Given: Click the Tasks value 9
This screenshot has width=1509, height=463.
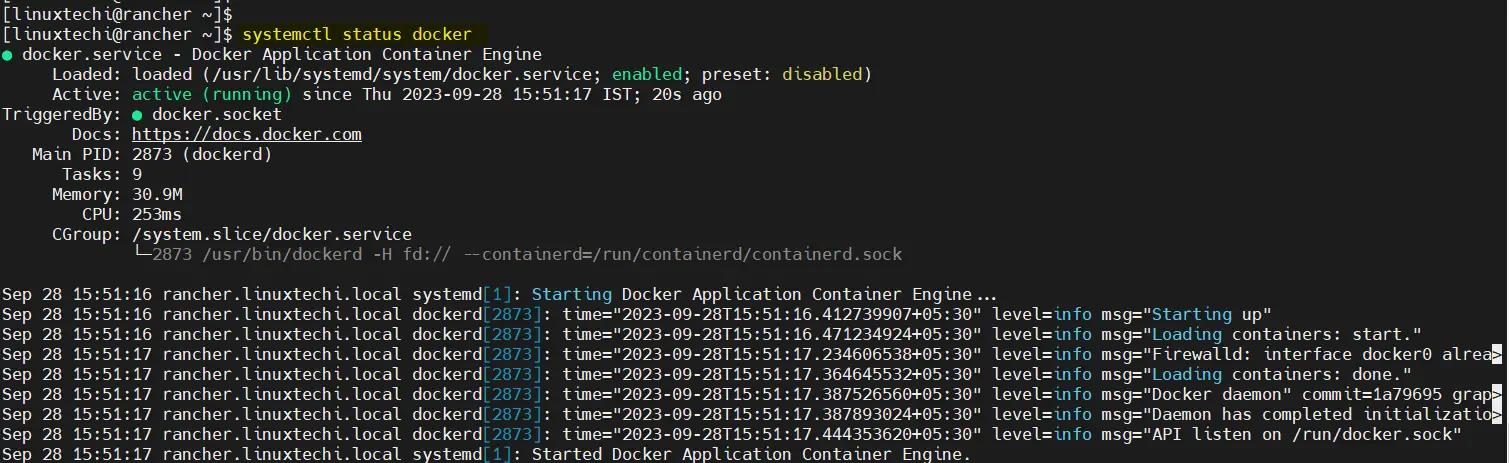Looking at the screenshot, I should [137, 174].
